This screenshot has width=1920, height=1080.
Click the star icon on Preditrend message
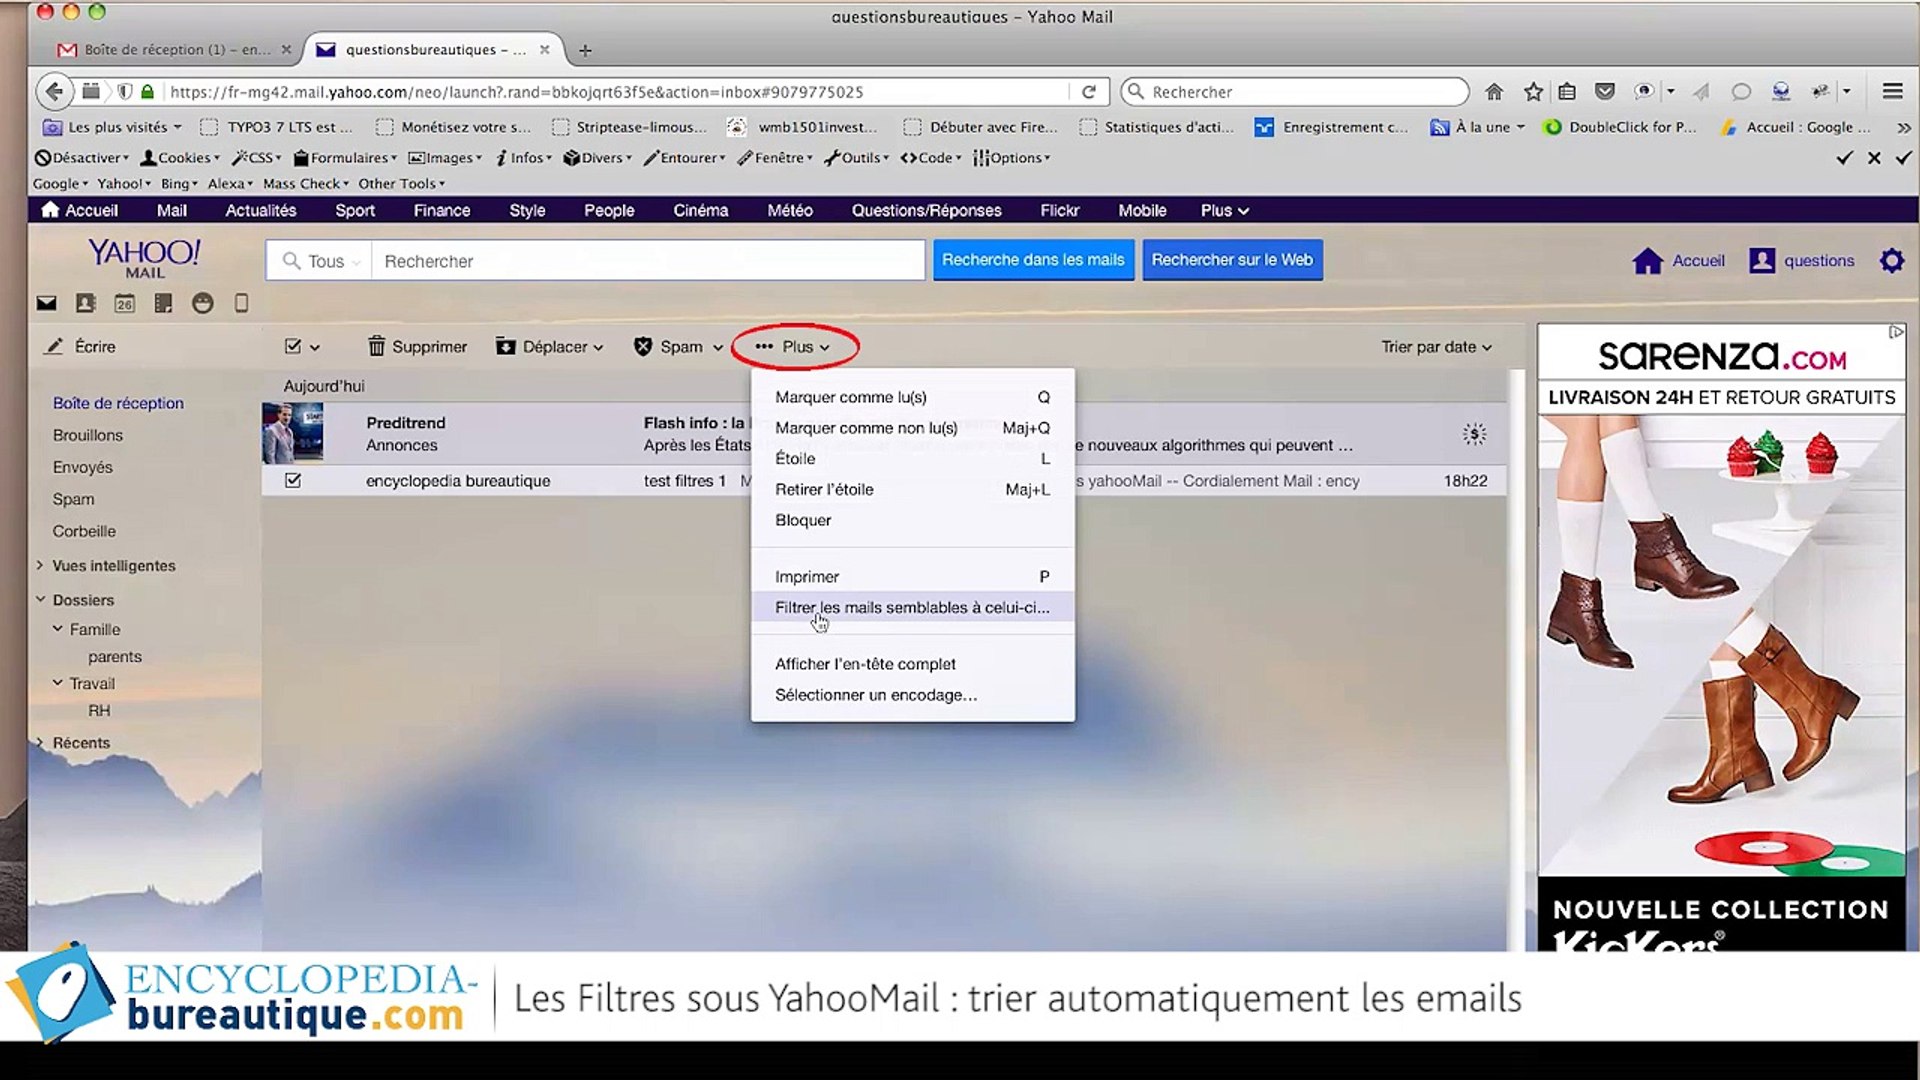(1474, 434)
